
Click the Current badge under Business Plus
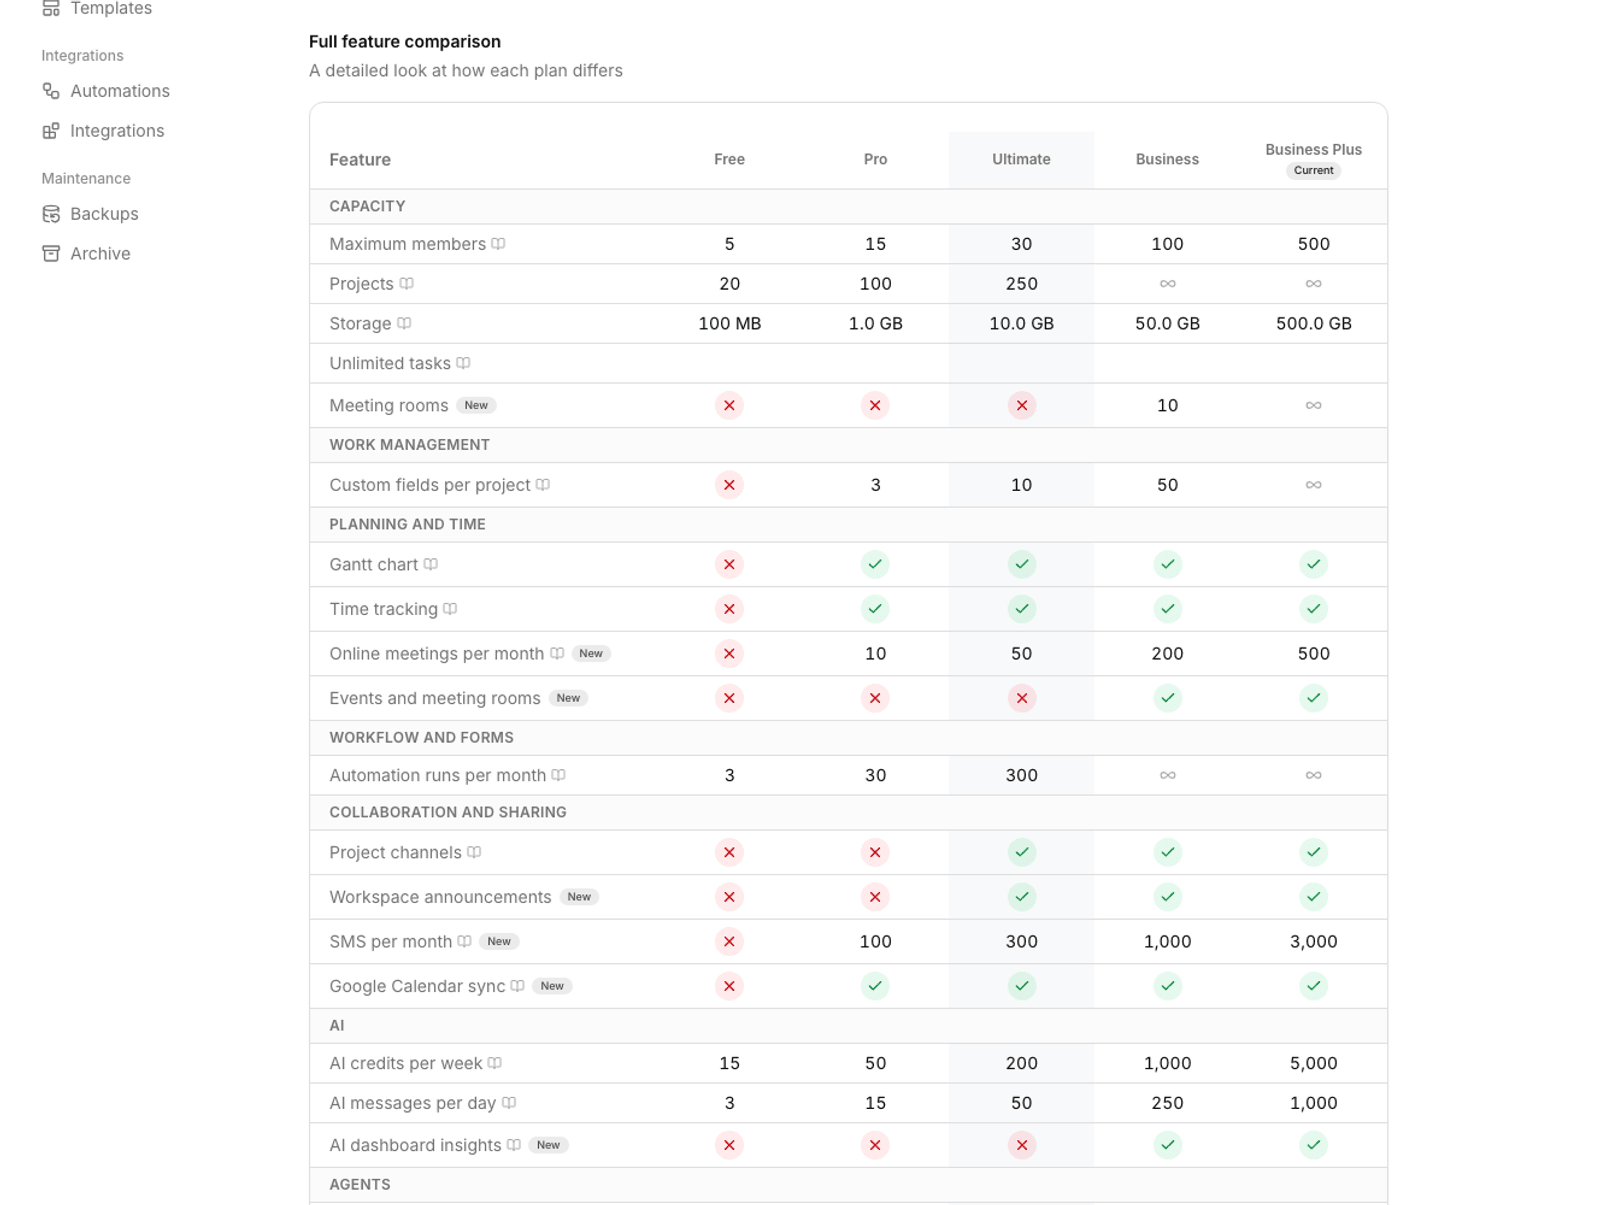1313,171
